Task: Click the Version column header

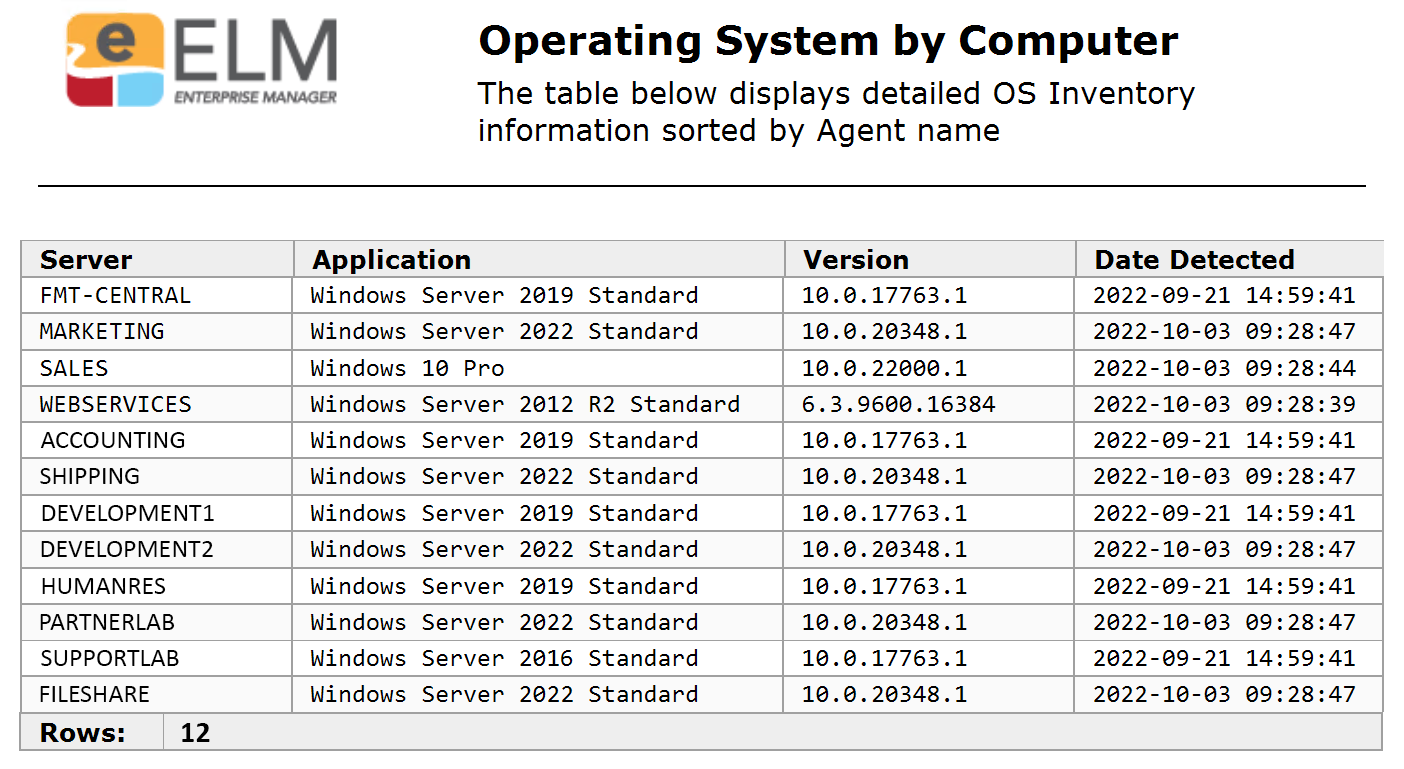Action: coord(930,259)
